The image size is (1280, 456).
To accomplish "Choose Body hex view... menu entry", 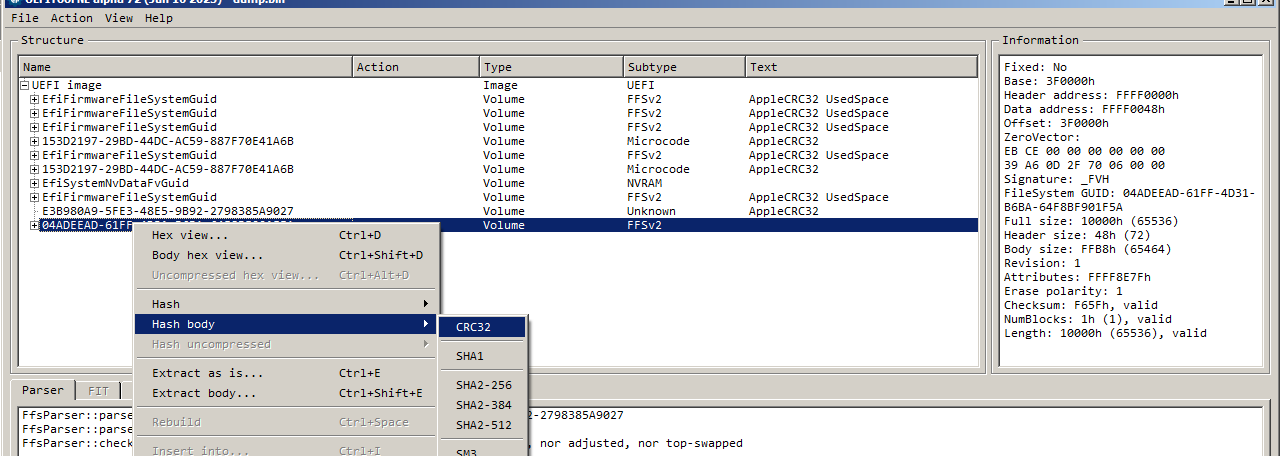I will click(x=287, y=255).
